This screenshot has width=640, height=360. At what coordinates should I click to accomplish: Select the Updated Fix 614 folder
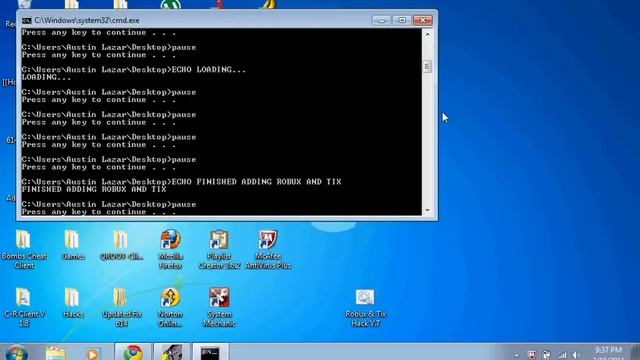(121, 307)
